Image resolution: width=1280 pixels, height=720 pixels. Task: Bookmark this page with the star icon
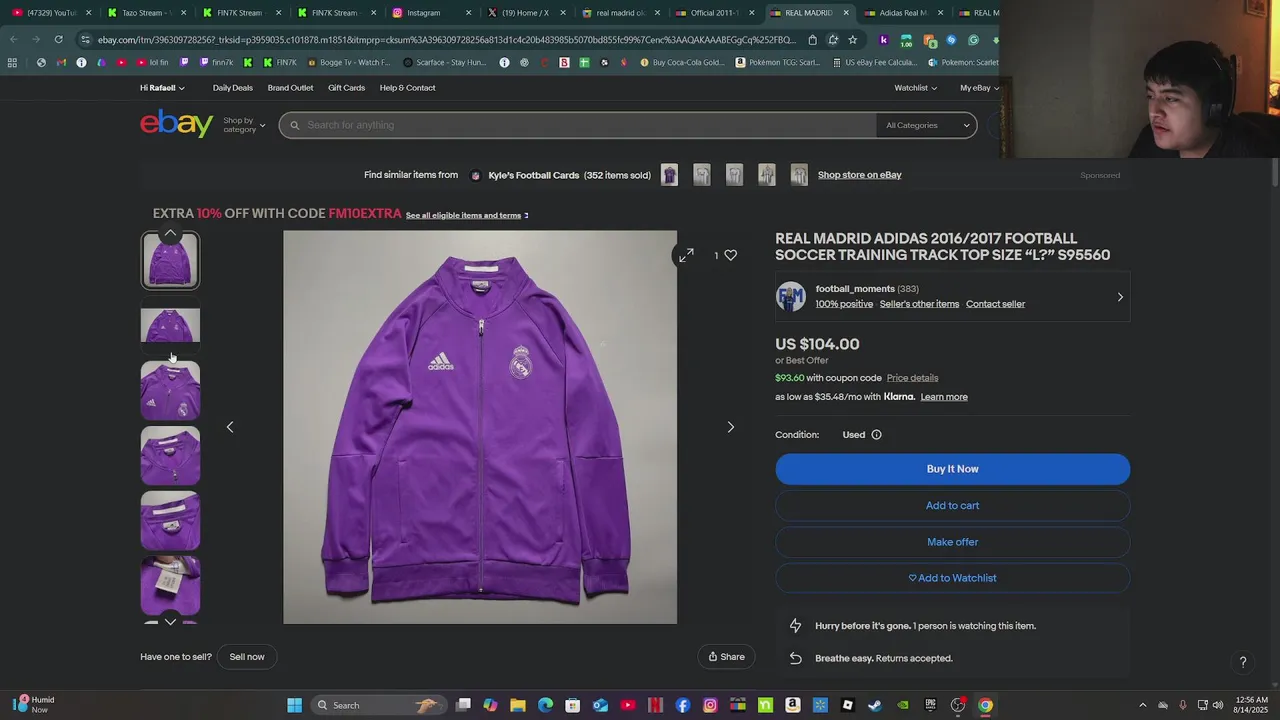point(852,40)
